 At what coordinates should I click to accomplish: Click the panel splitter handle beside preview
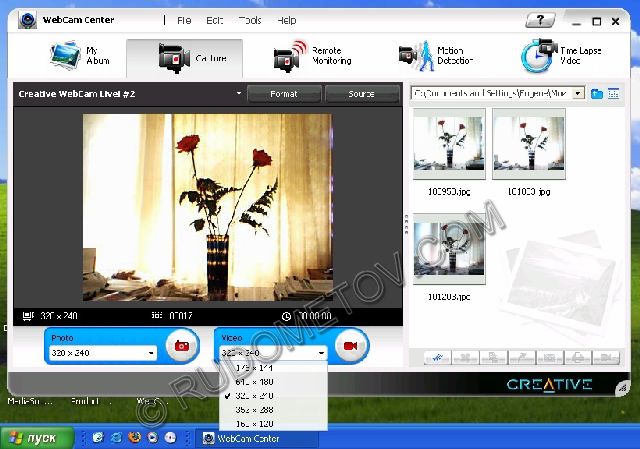coord(406,224)
